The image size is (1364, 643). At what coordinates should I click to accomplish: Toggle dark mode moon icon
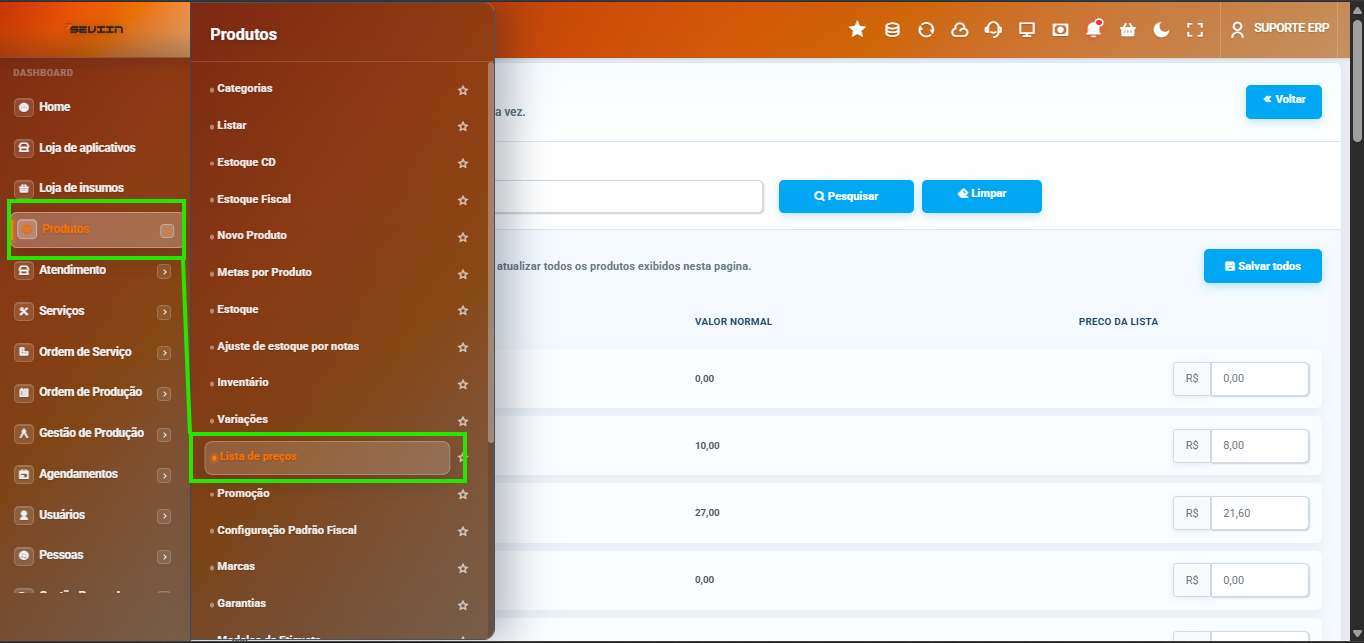1161,29
